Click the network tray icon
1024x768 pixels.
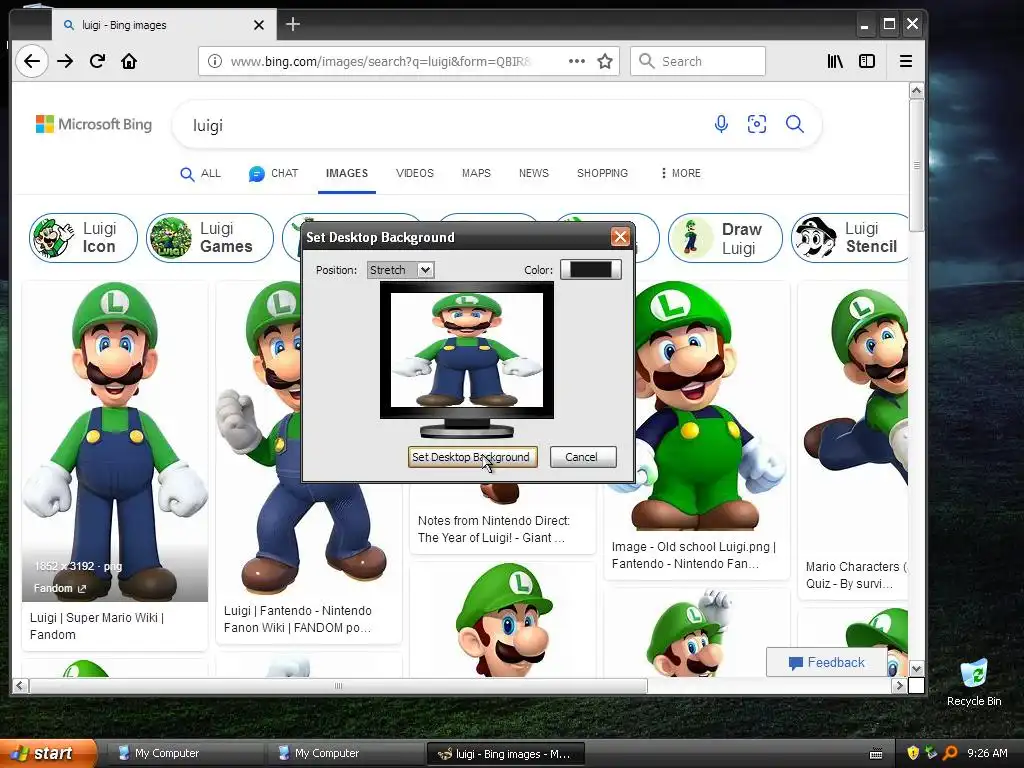pyautogui.click(x=931, y=753)
